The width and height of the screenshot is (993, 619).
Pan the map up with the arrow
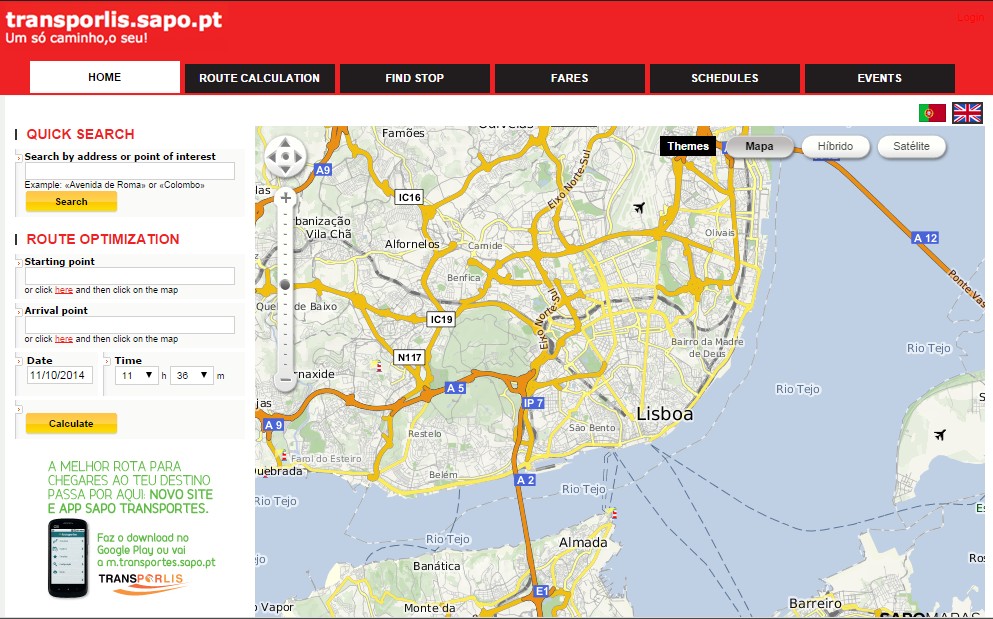pos(285,143)
